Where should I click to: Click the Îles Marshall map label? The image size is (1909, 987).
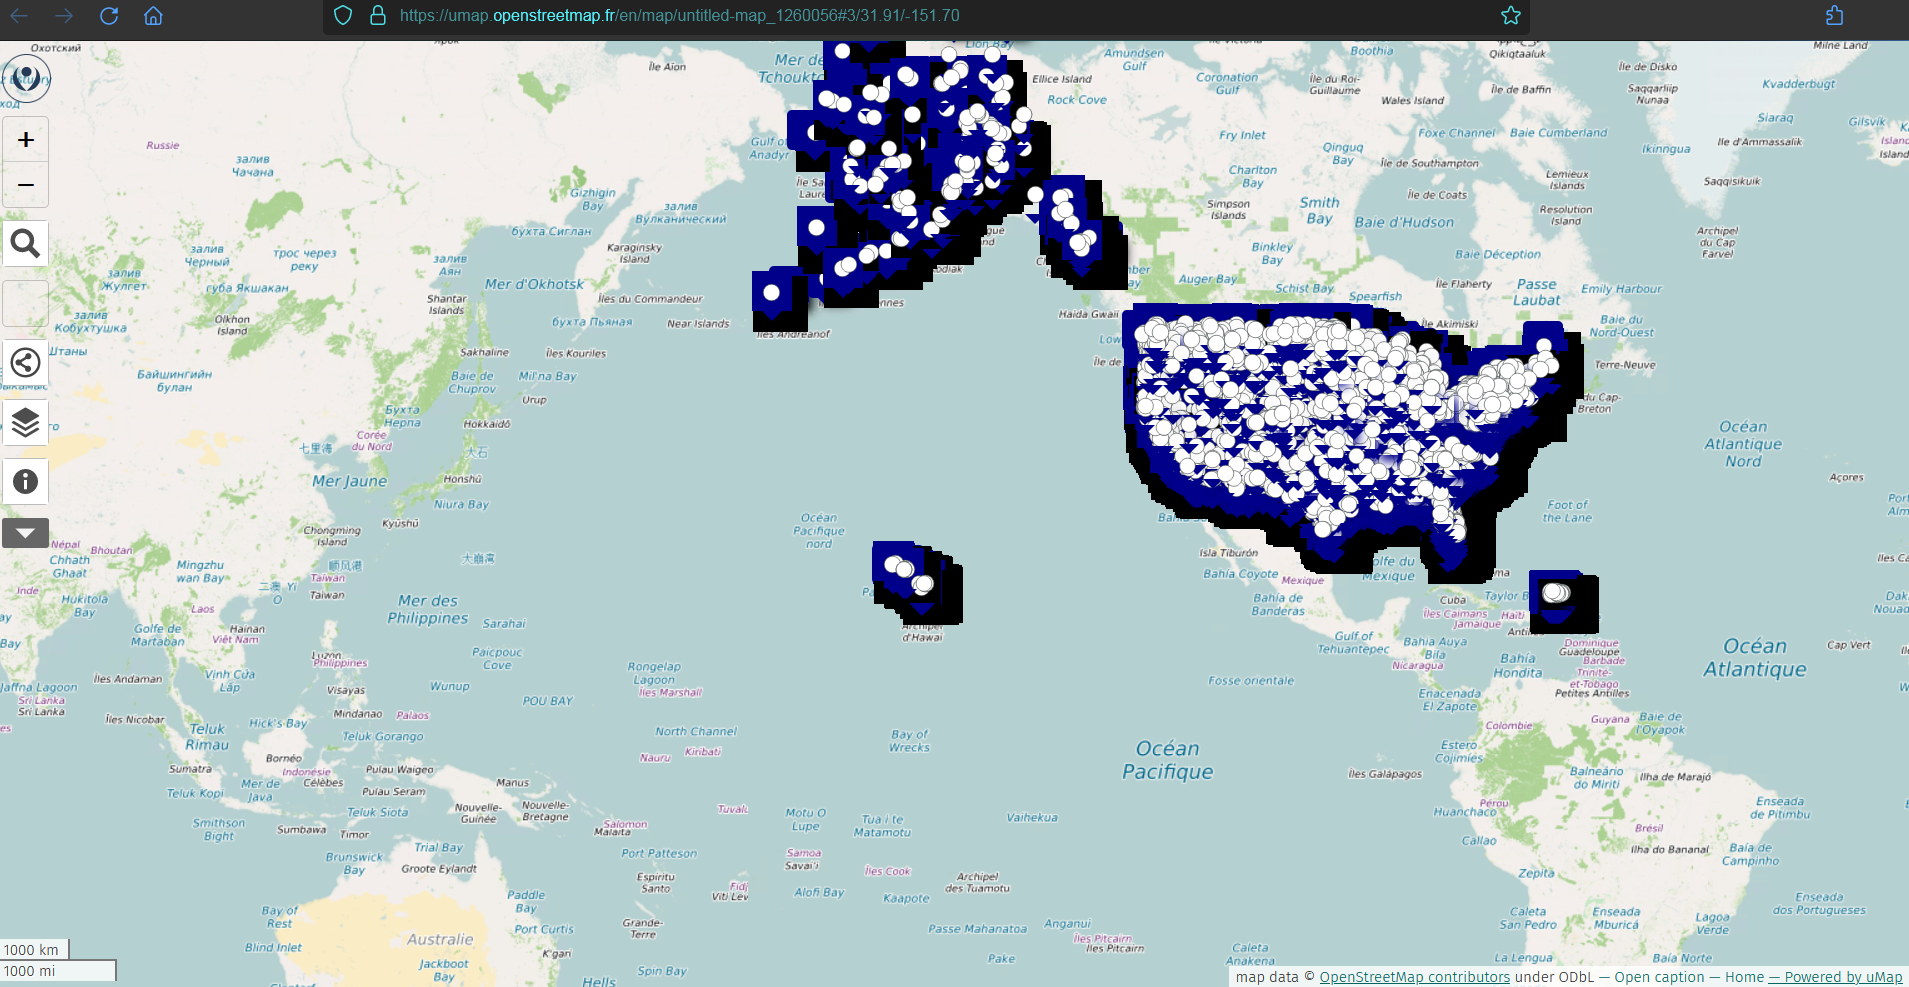click(670, 692)
